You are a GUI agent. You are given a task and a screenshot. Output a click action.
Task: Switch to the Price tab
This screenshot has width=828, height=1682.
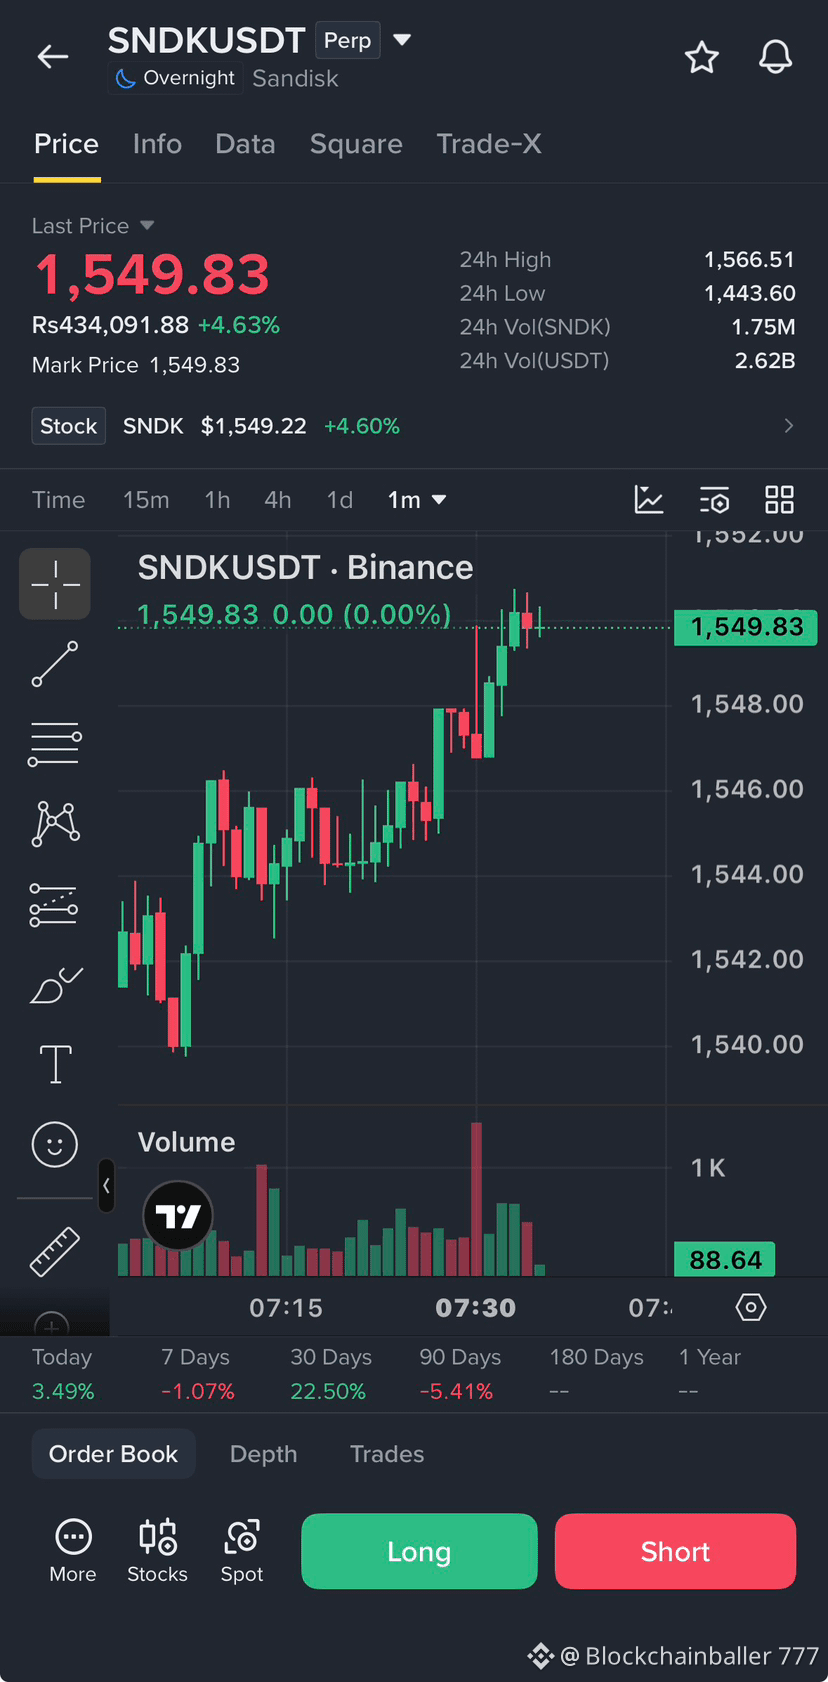pos(67,144)
